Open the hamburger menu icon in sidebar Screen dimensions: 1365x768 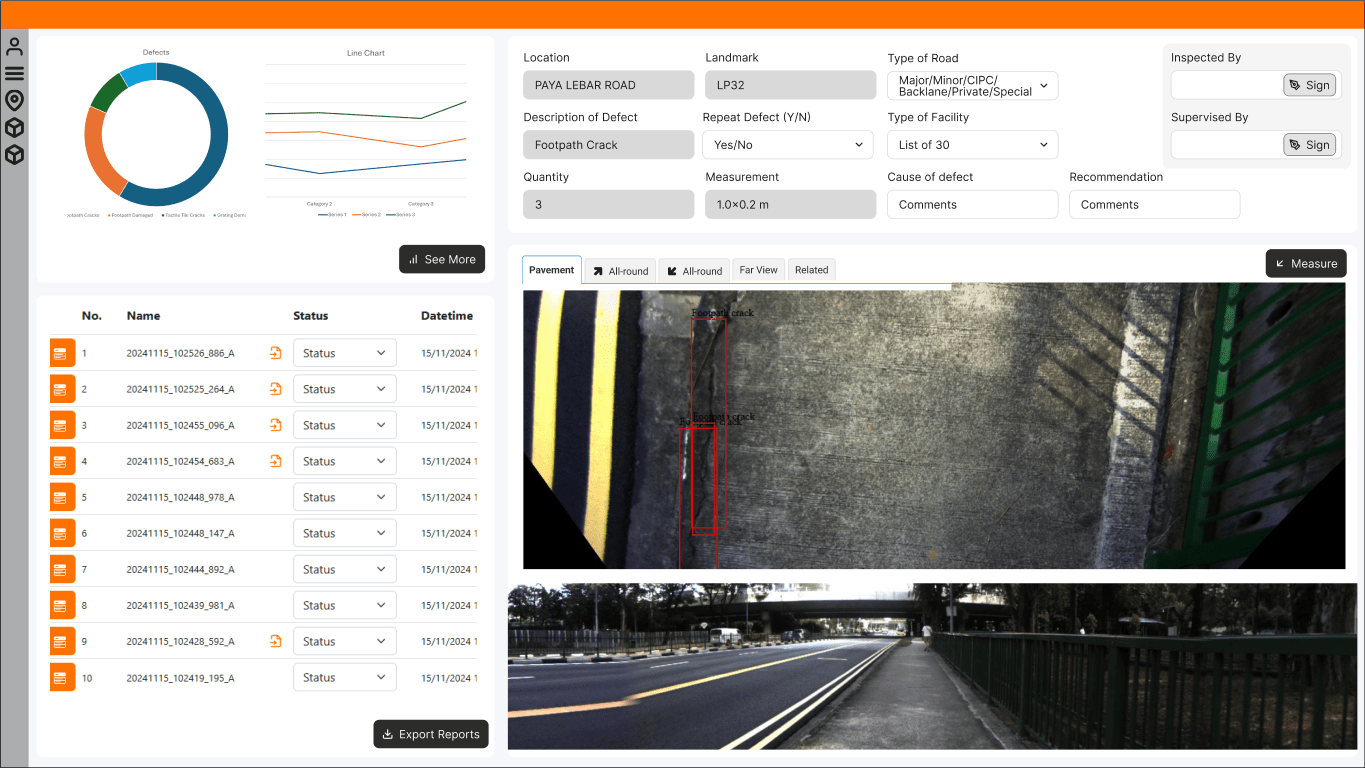14,73
